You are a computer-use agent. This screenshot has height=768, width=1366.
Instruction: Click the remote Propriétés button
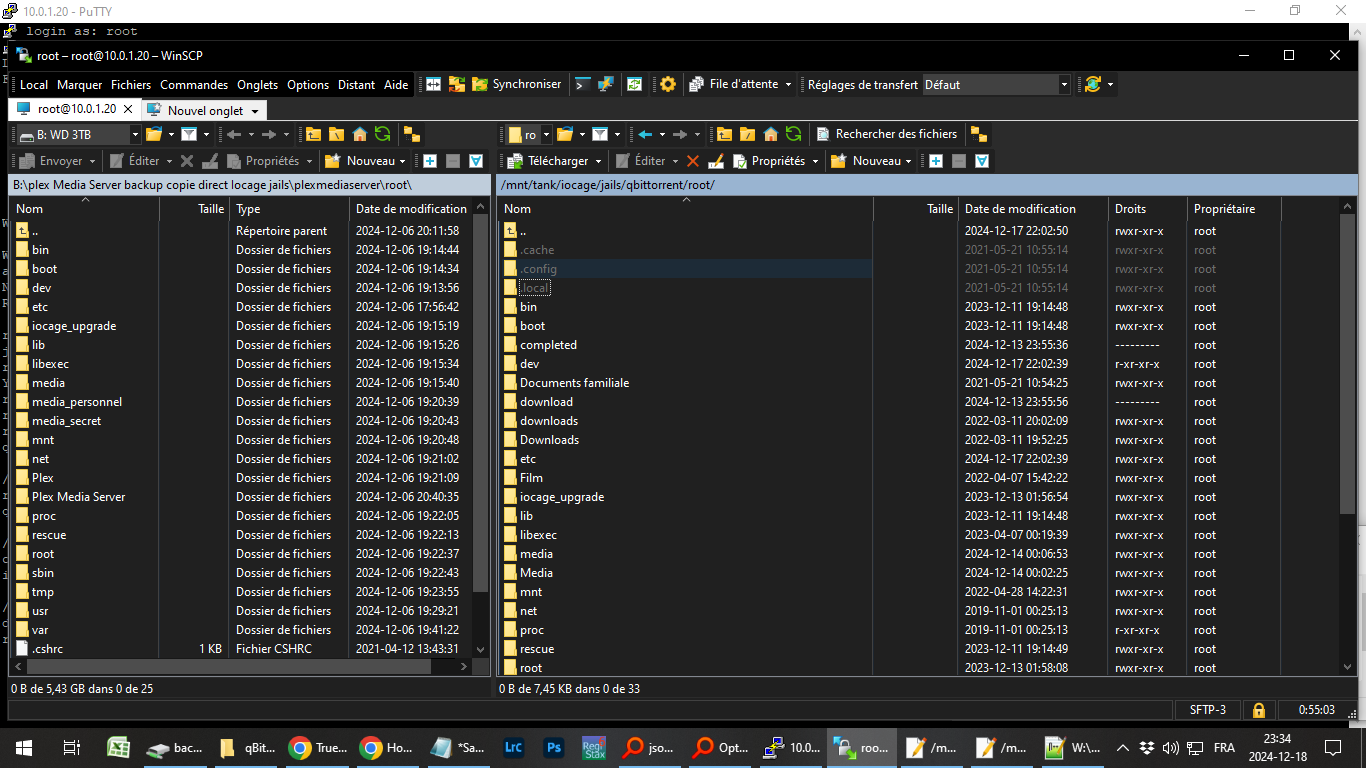(769, 161)
